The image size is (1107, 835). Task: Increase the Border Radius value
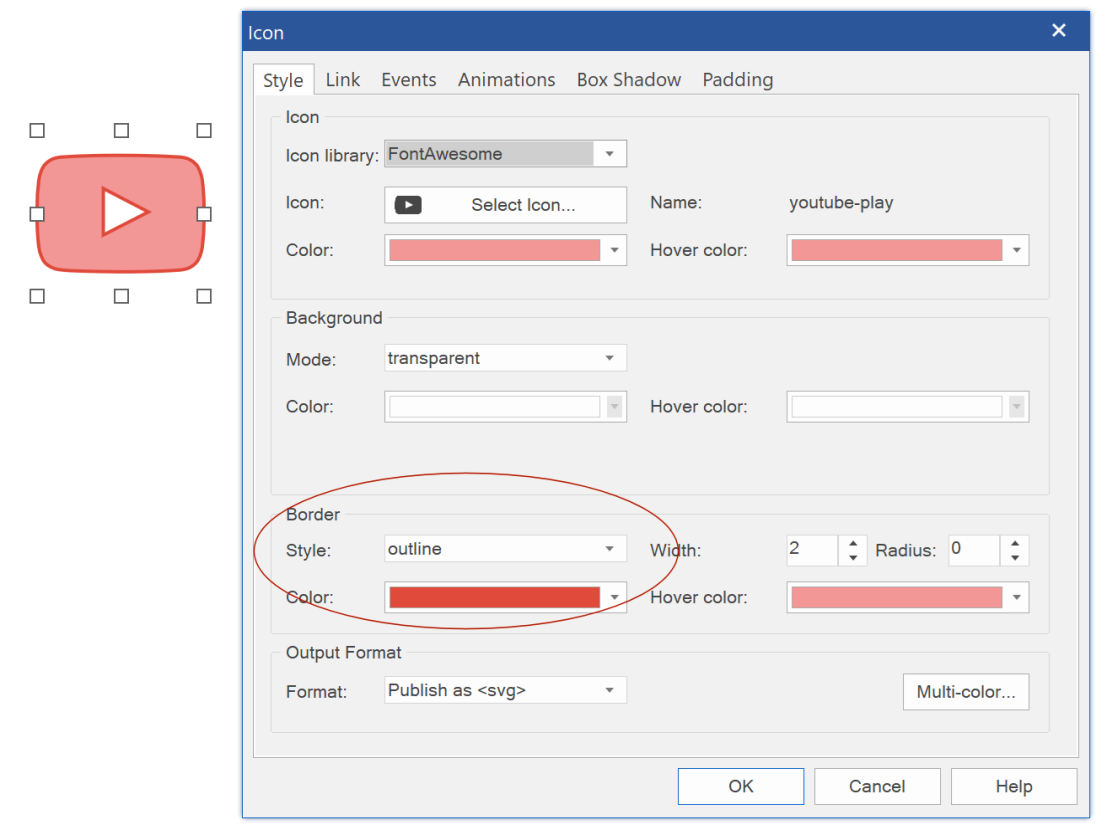[x=1015, y=543]
